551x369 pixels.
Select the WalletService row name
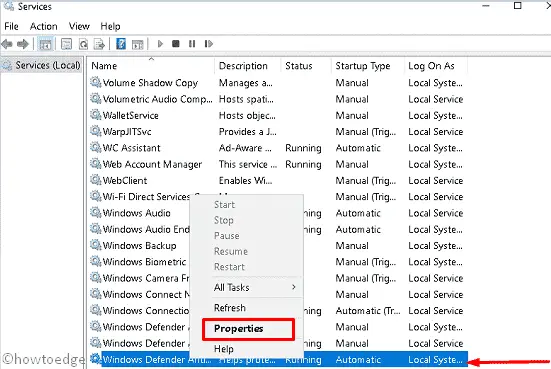(x=130, y=115)
